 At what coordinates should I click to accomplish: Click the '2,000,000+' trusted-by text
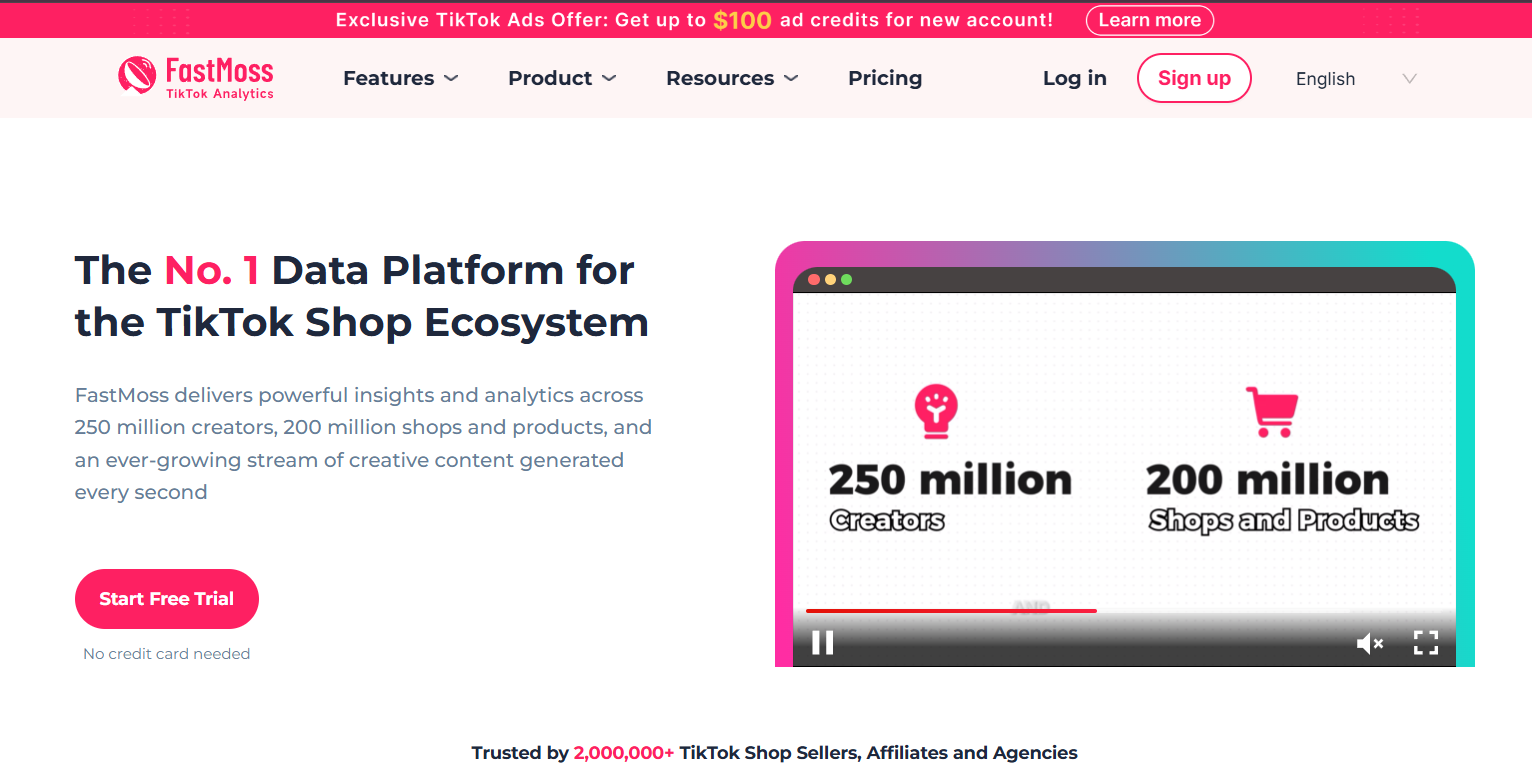624,753
